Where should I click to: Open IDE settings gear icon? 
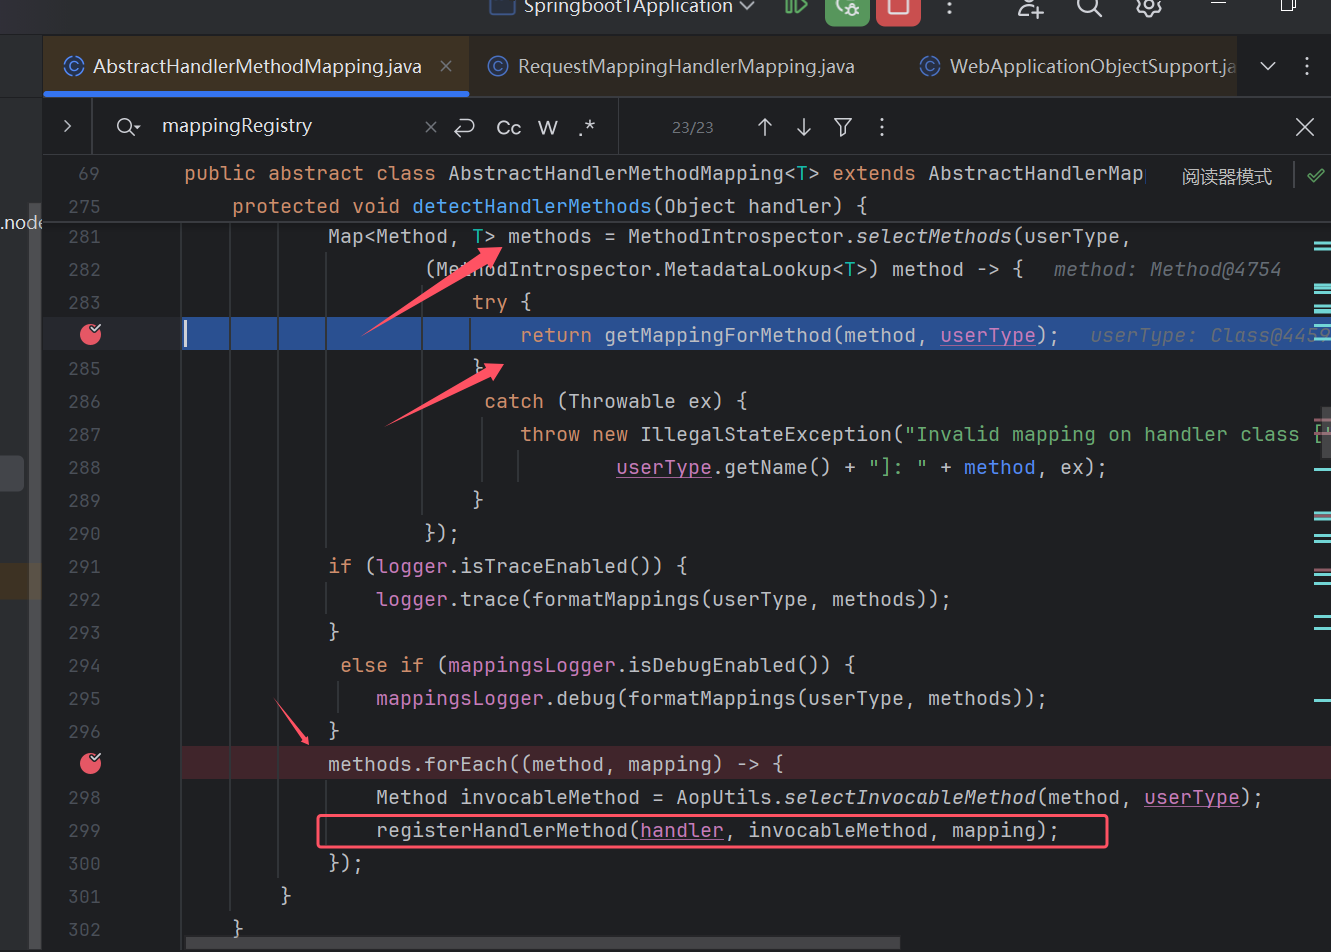1149,8
